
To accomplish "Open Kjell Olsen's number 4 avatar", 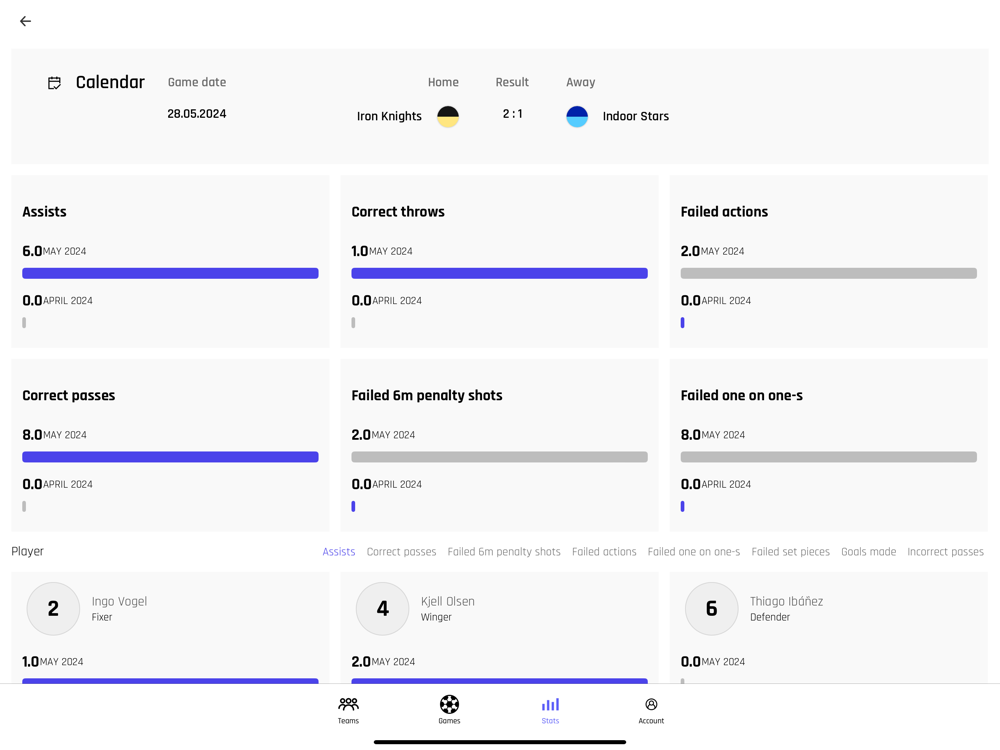I will pyautogui.click(x=382, y=608).
